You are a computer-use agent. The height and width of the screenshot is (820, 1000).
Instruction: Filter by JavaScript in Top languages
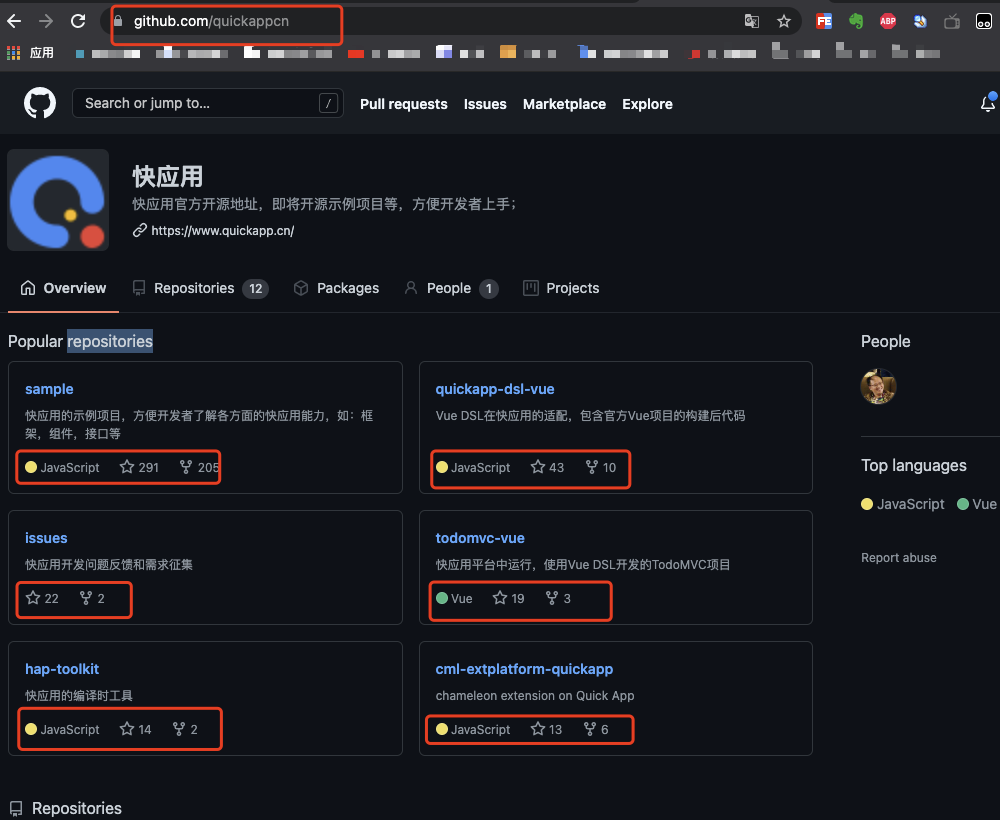coord(902,504)
